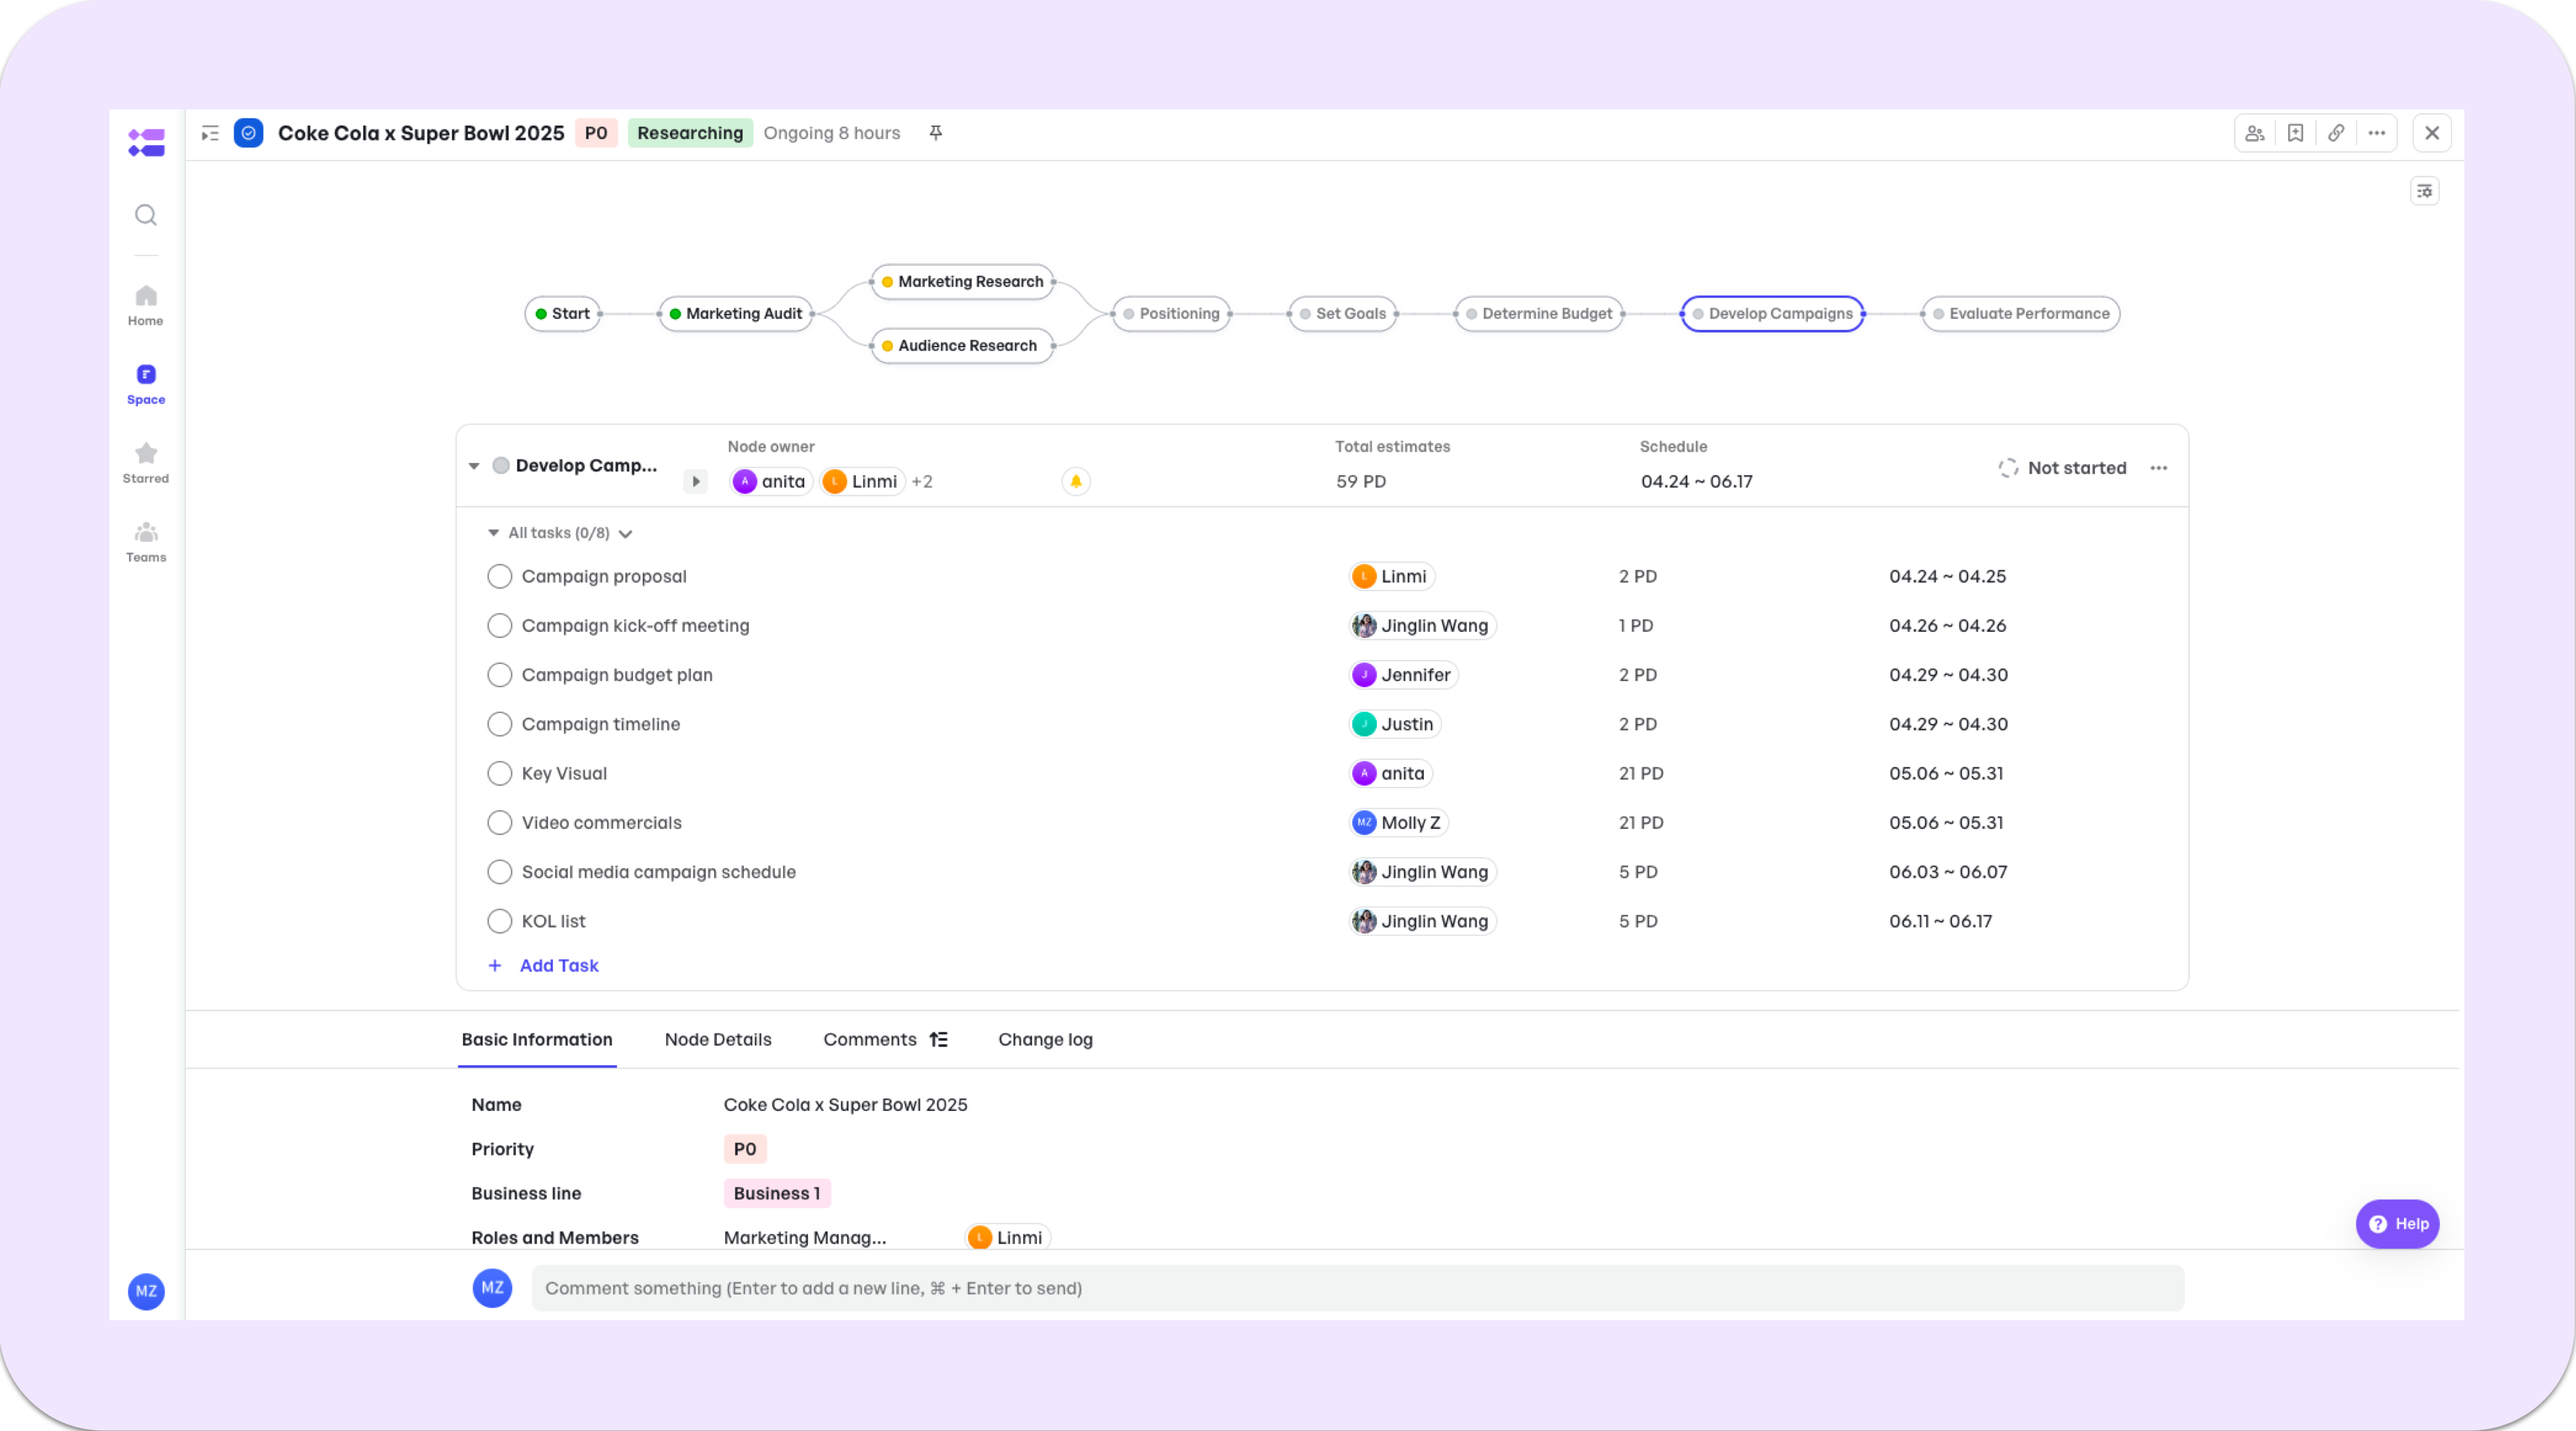Toggle comments sort order icon
Screen dimensions: 2576x1431
pyautogui.click(x=938, y=1039)
